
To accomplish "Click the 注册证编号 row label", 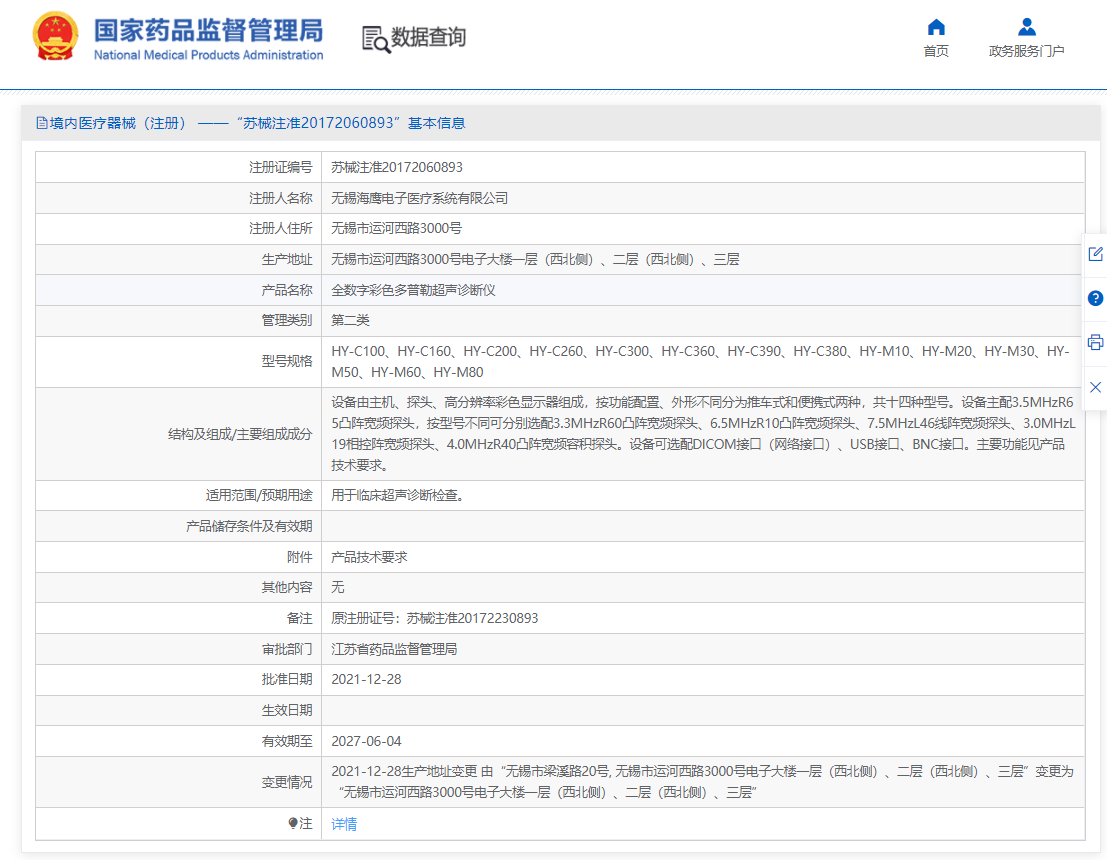I will (280, 167).
